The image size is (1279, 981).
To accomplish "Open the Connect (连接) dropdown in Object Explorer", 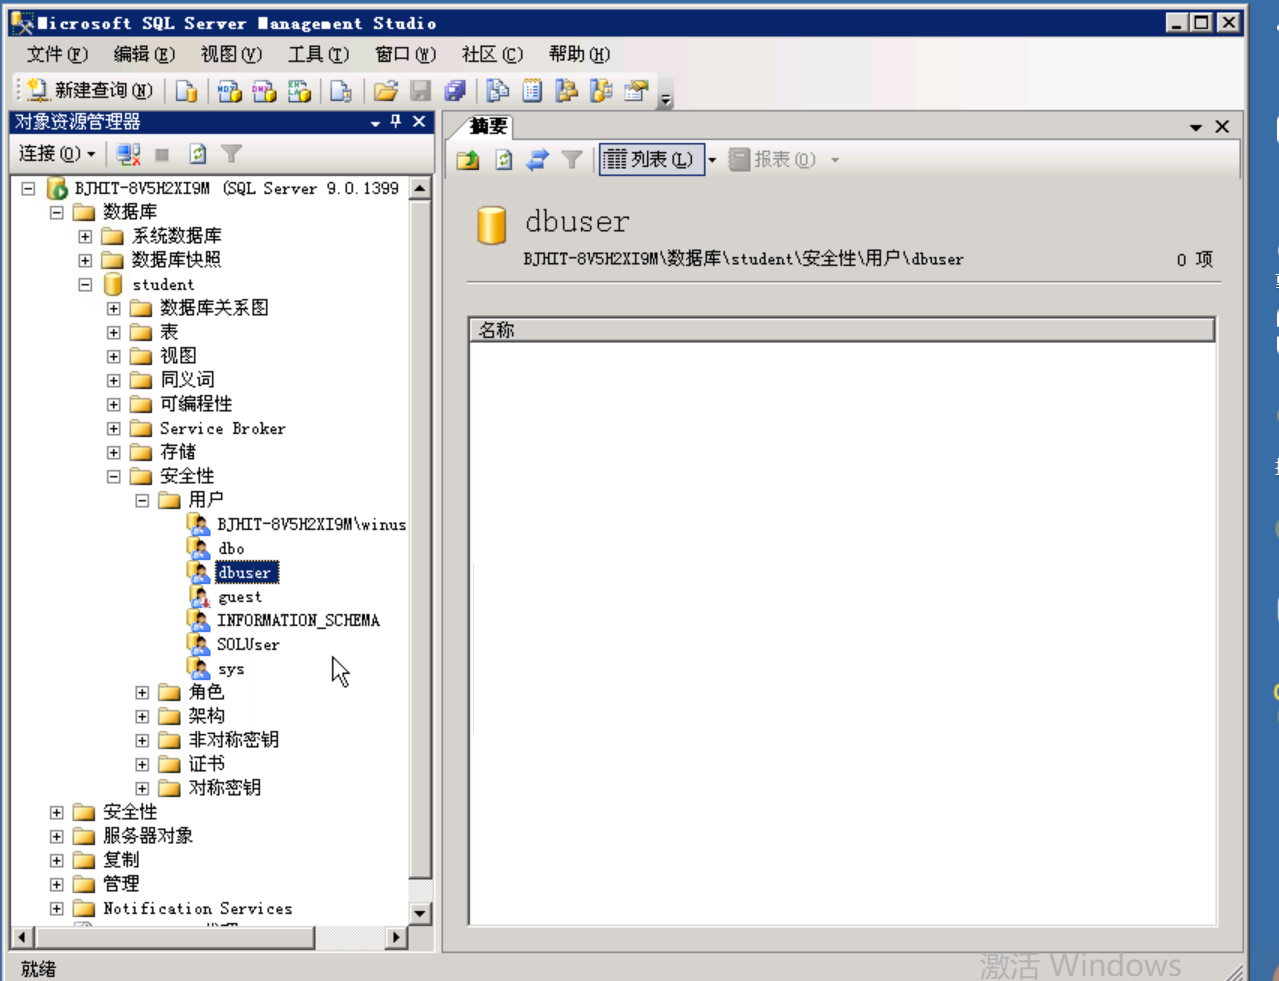I will 57,154.
